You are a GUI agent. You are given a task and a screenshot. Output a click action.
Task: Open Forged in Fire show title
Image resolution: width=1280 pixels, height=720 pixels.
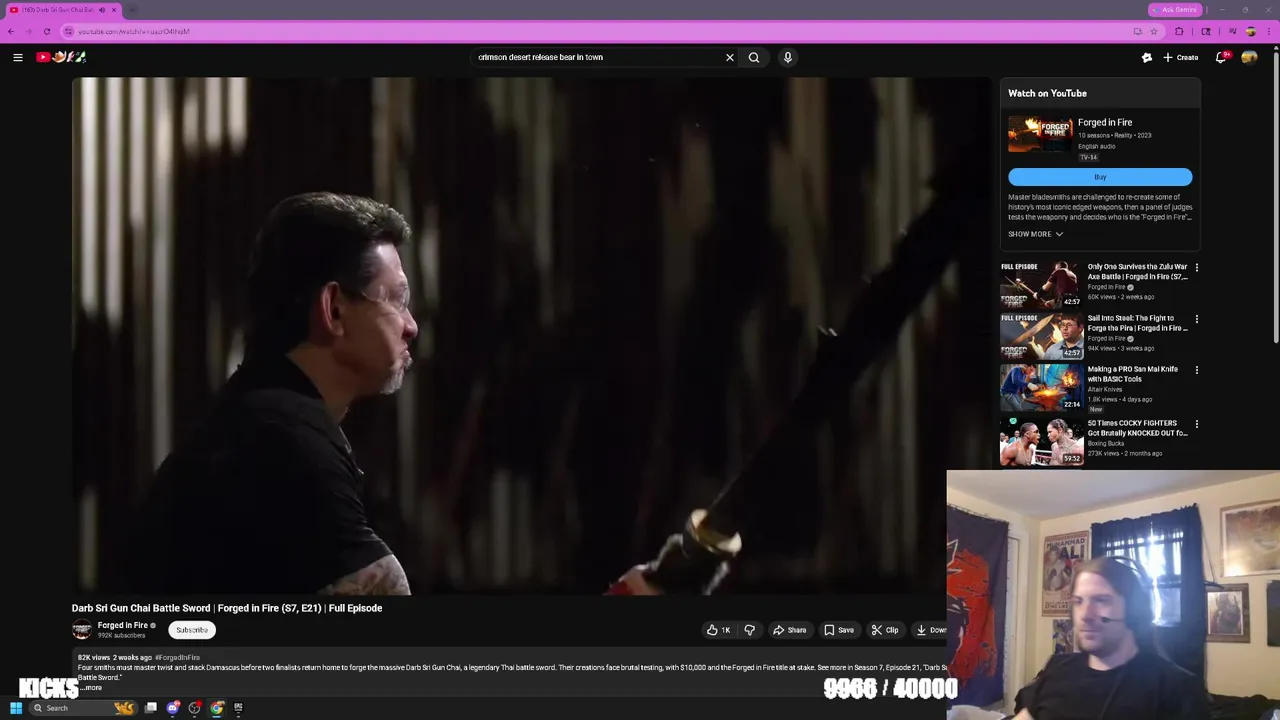point(1105,122)
